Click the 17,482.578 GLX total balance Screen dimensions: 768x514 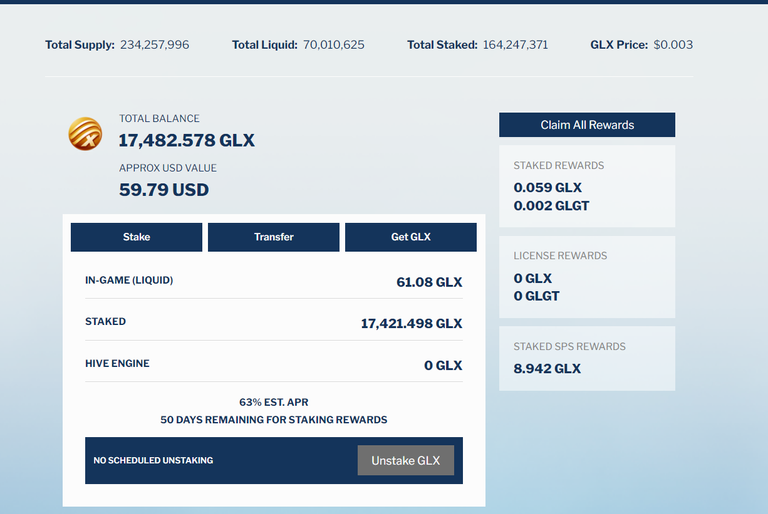(187, 140)
